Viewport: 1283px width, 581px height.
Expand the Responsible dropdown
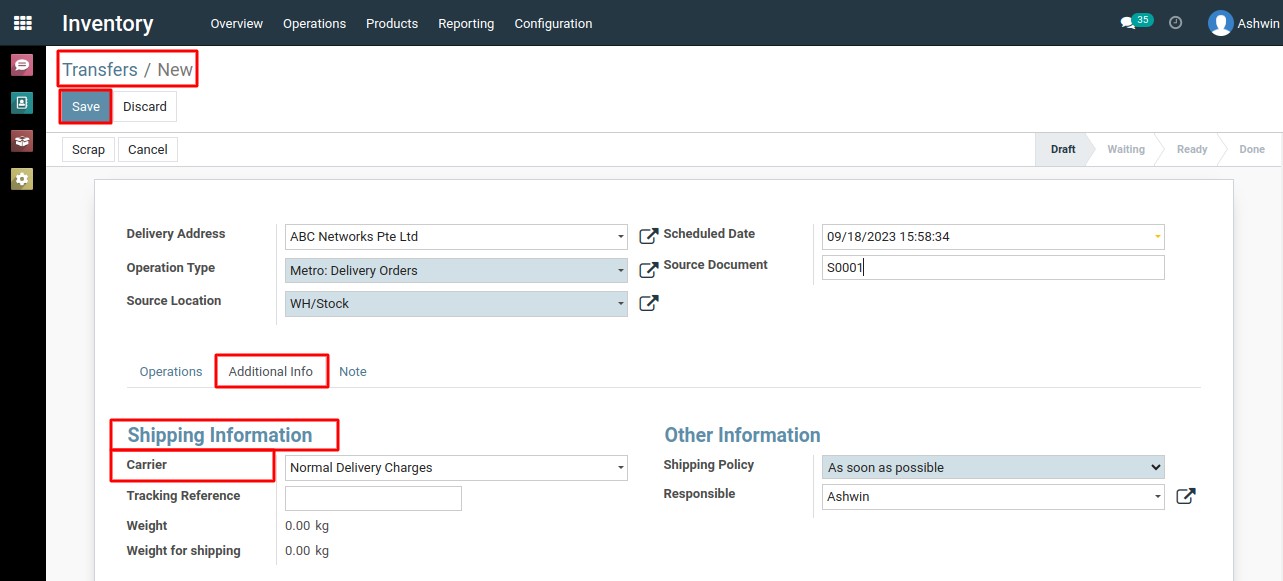[x=1158, y=496]
